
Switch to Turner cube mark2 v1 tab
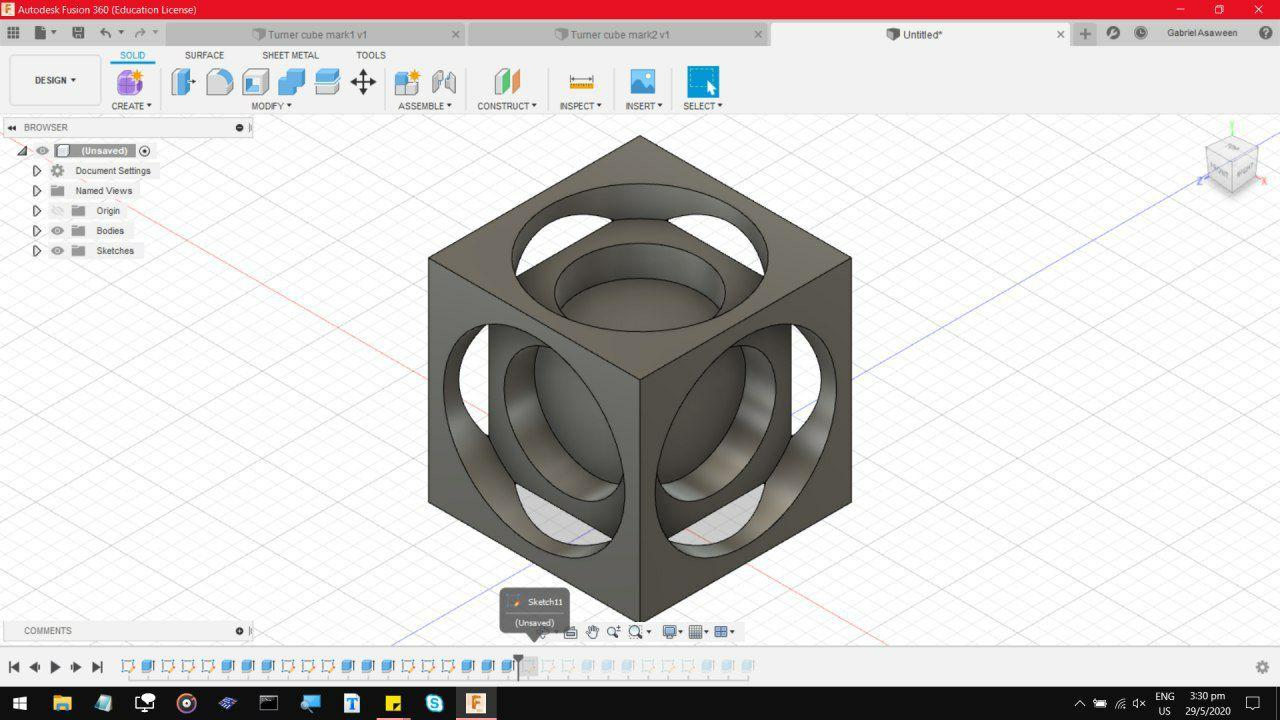click(619, 34)
